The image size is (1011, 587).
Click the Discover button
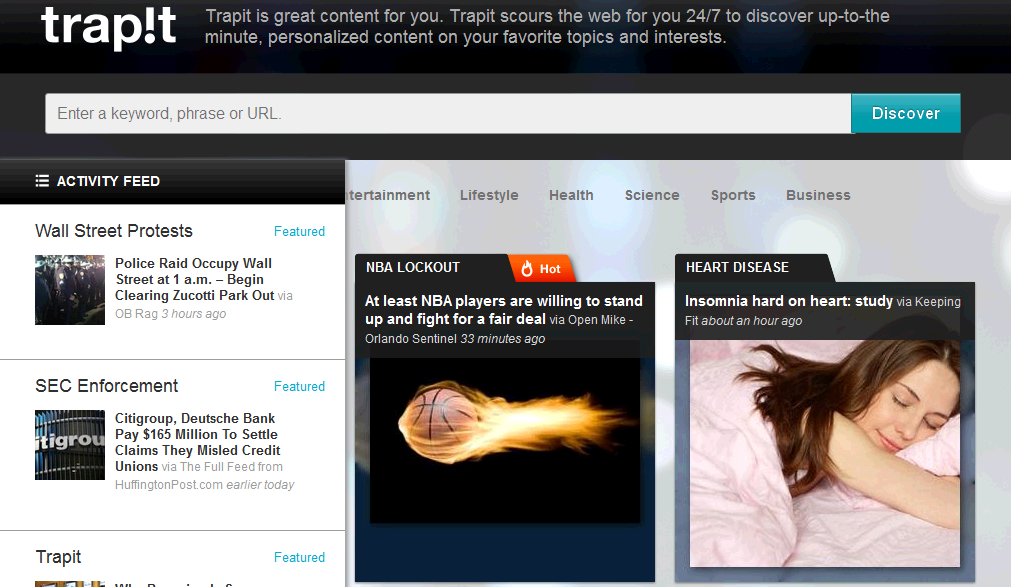906,114
